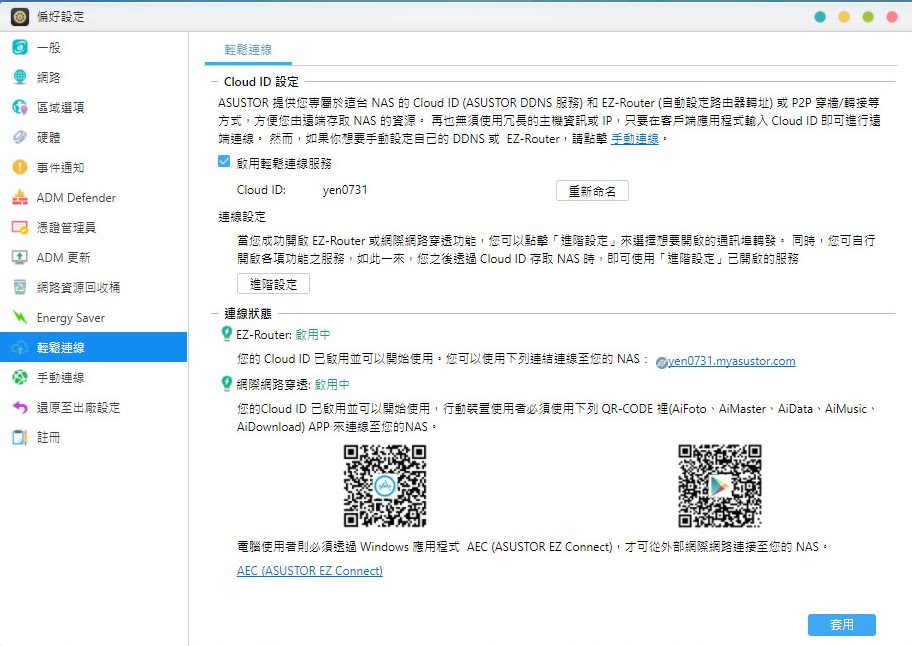The image size is (912, 646).
Task: Select 手動連線 label in sidebar
Action: [x=60, y=377]
